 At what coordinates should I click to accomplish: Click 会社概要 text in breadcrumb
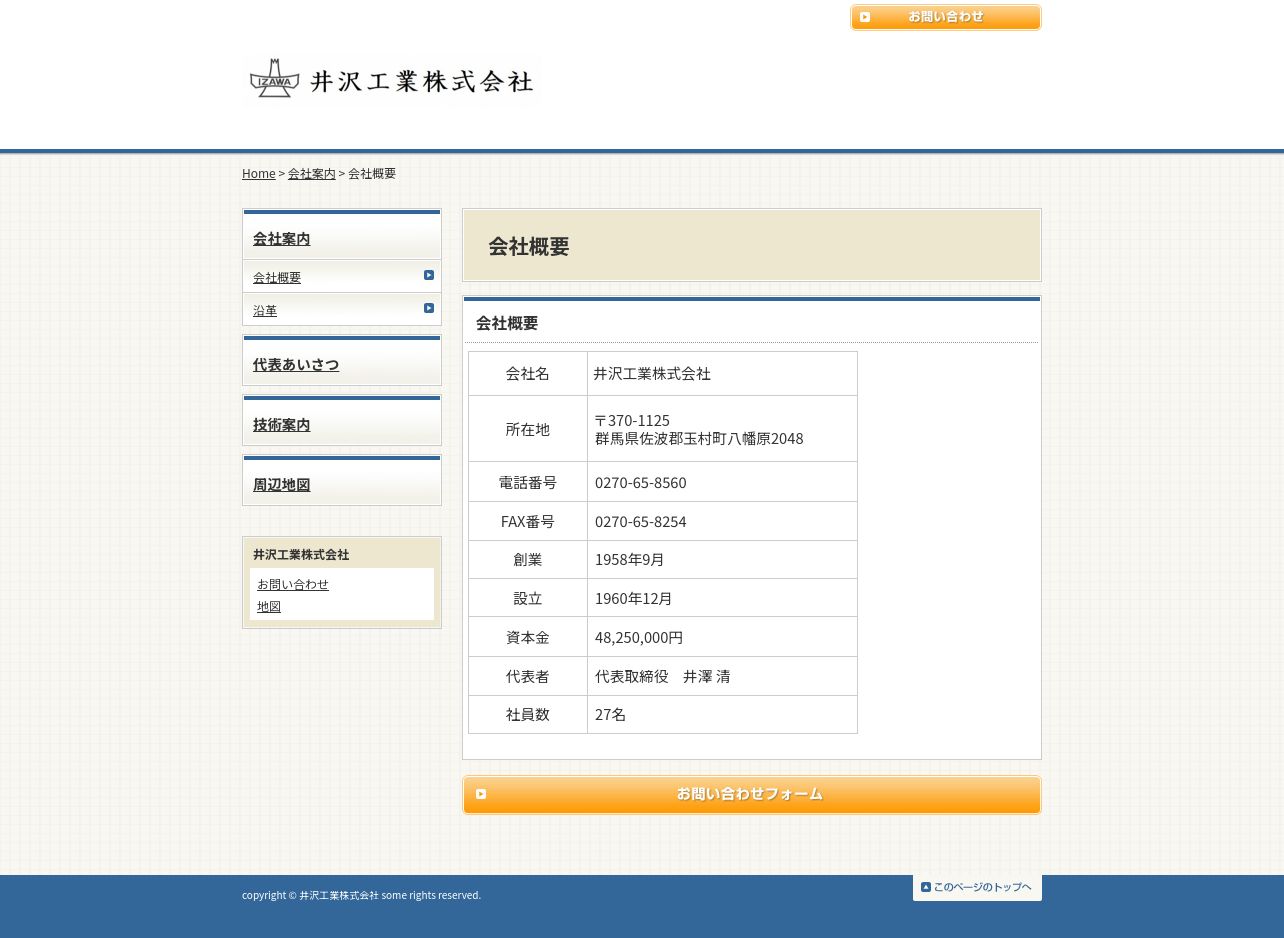(x=372, y=173)
